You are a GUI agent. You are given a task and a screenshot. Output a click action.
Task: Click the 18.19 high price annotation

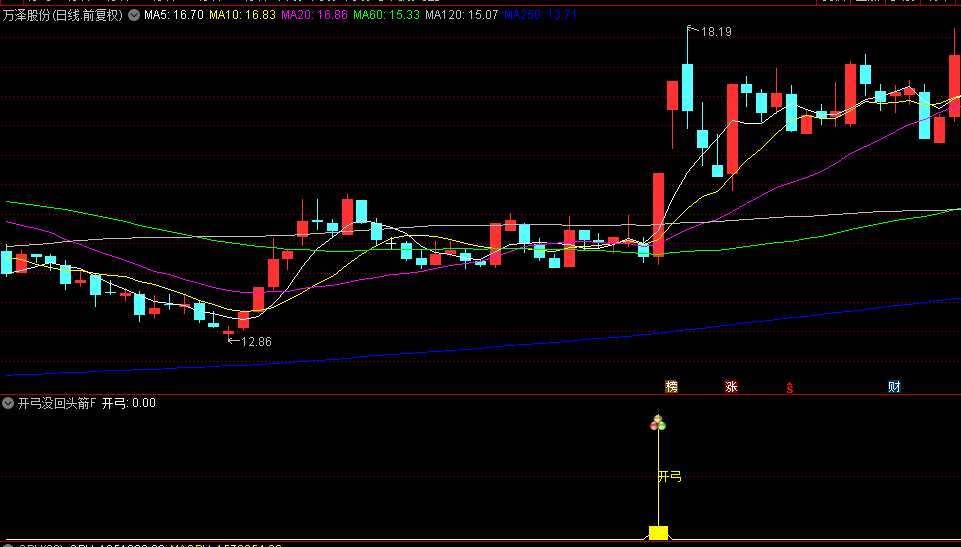(716, 32)
